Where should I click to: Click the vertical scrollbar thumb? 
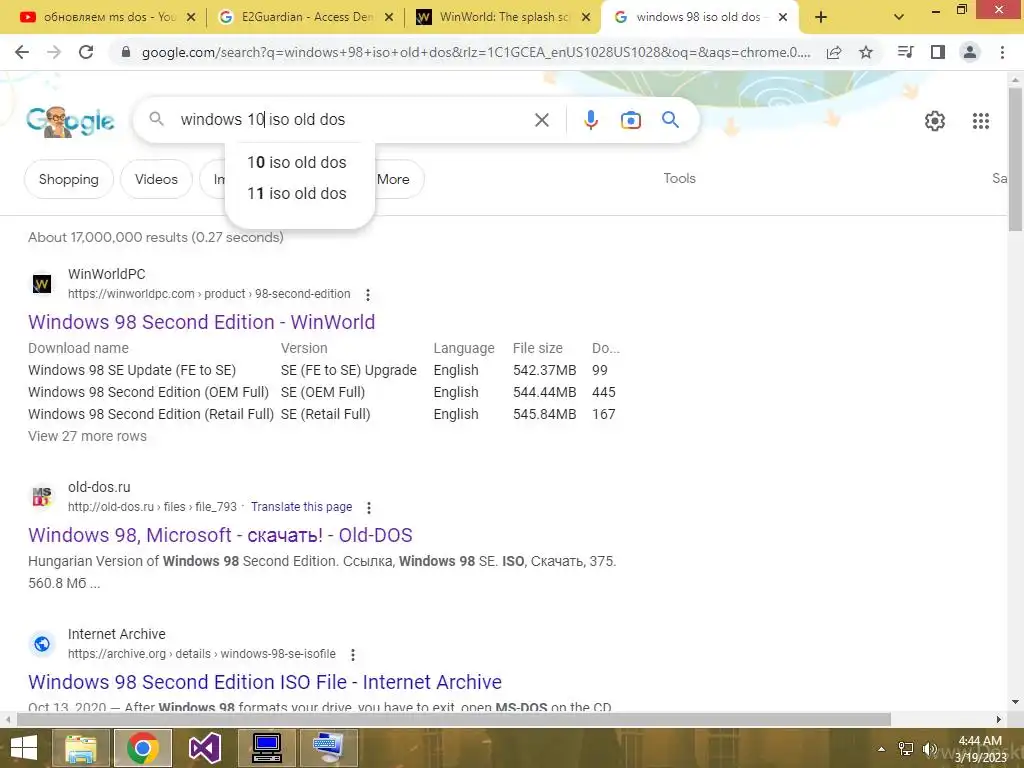click(1015, 159)
